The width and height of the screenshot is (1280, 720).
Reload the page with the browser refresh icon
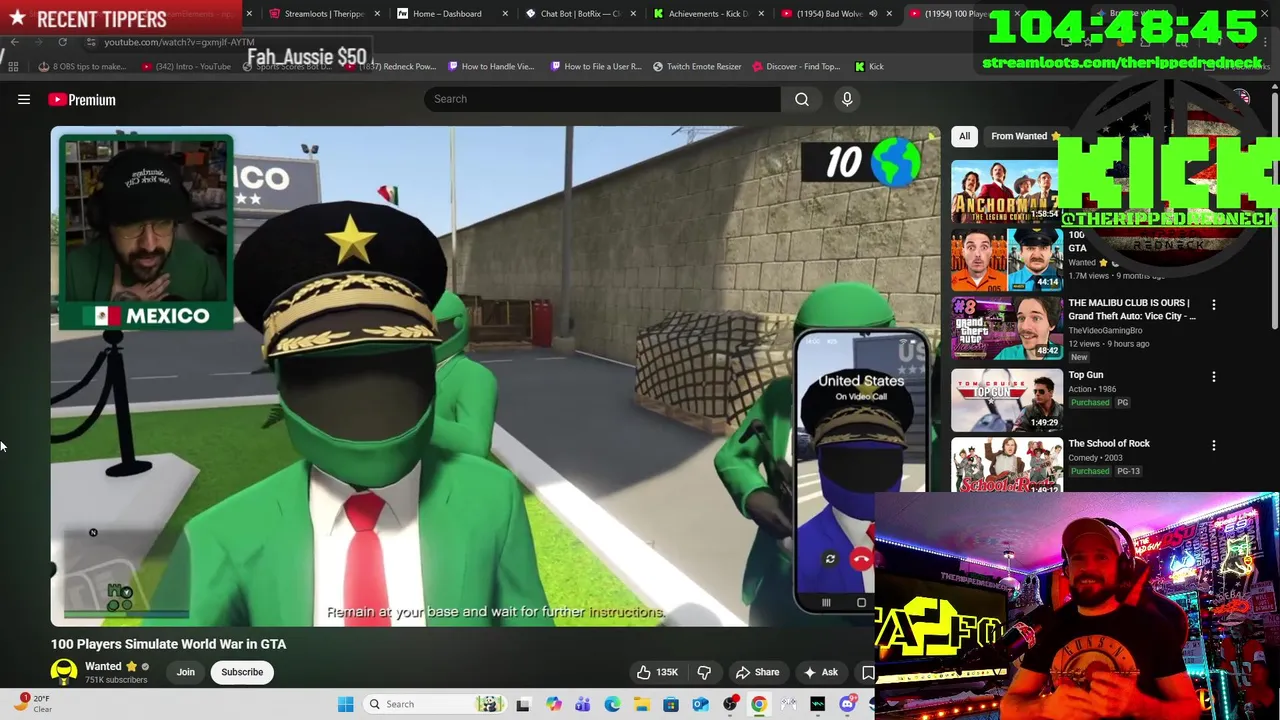62,42
